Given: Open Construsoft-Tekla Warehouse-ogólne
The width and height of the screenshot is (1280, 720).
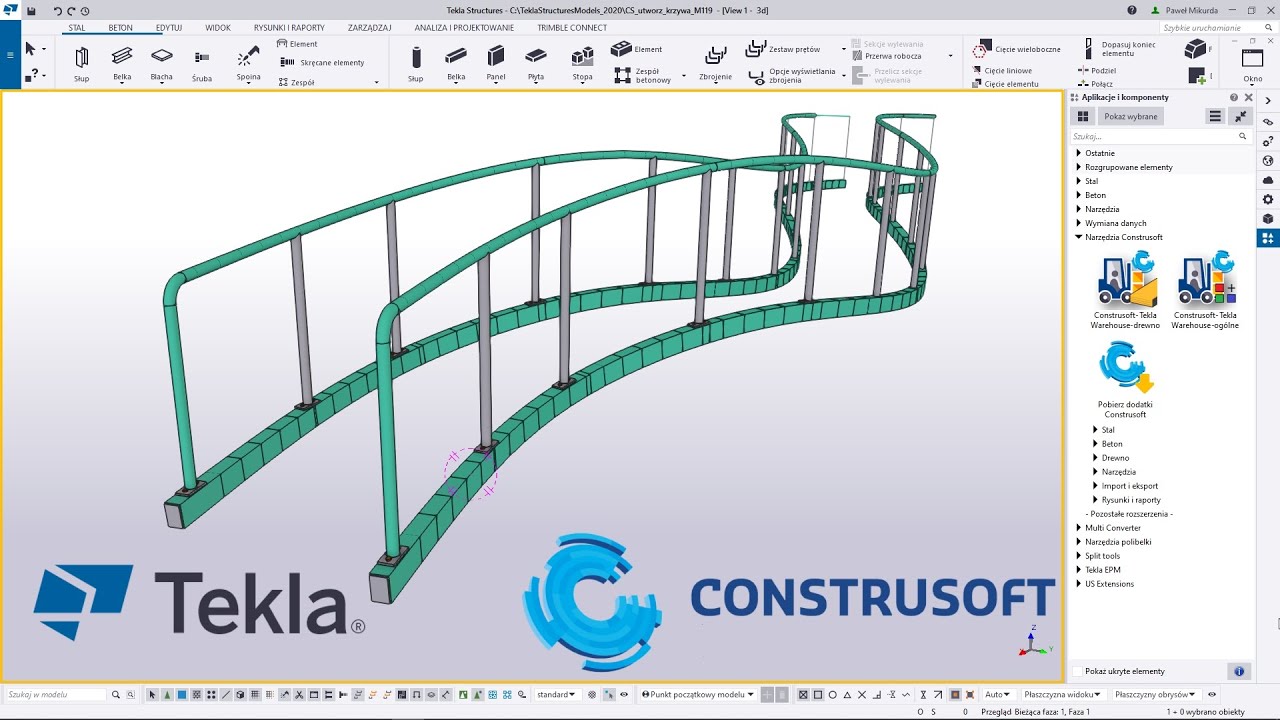Looking at the screenshot, I should (1205, 290).
